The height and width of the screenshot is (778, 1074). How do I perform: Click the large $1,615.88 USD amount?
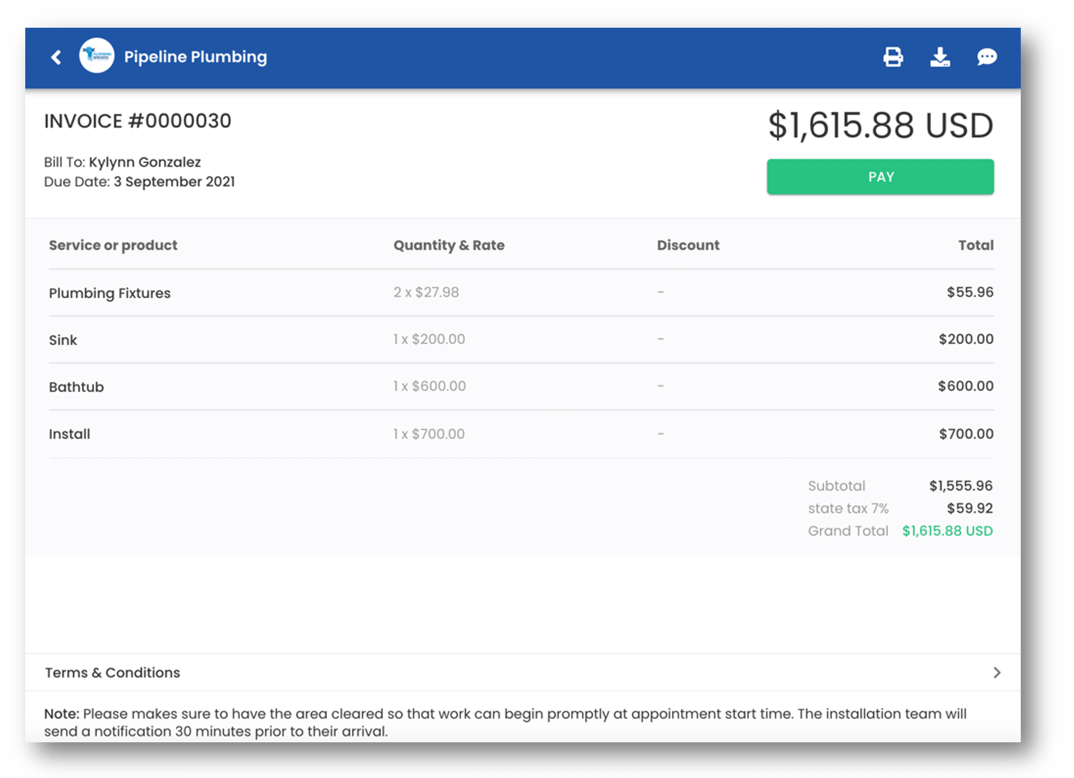[880, 125]
